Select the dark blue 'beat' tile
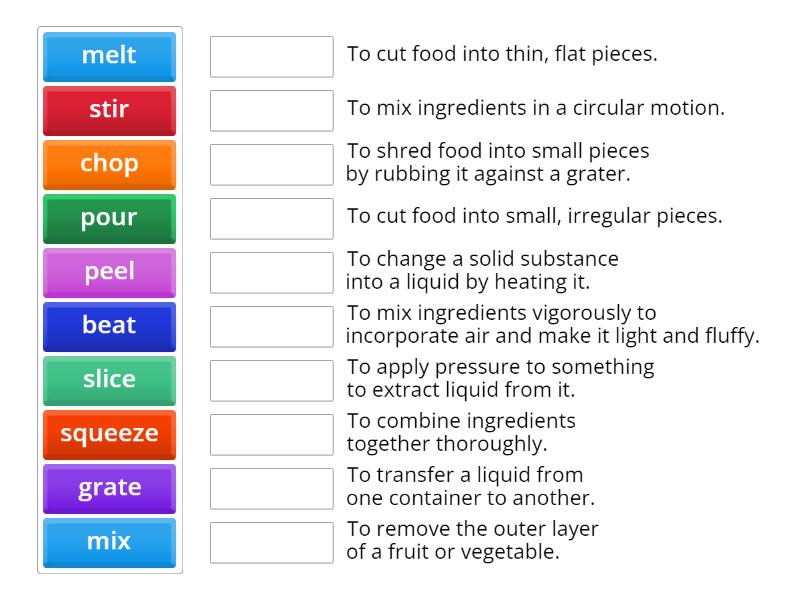This screenshot has height=600, width=800. coord(108,327)
